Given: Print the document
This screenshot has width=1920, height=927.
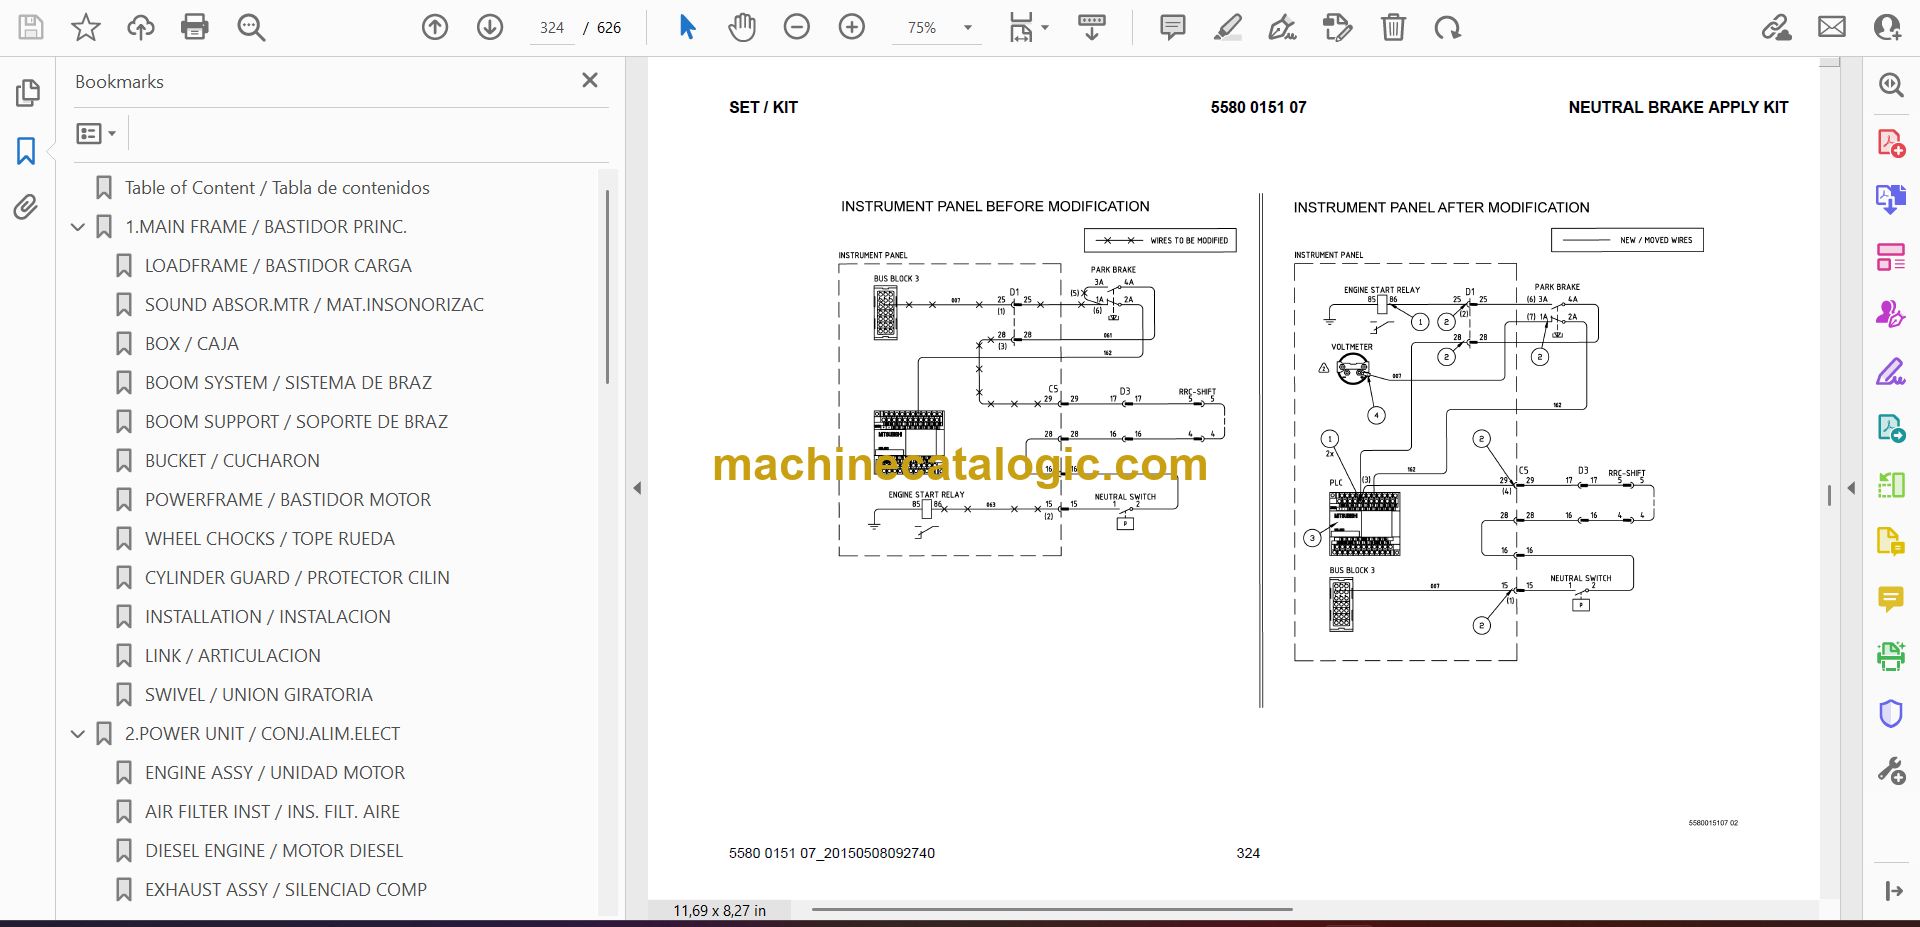Looking at the screenshot, I should click(195, 27).
